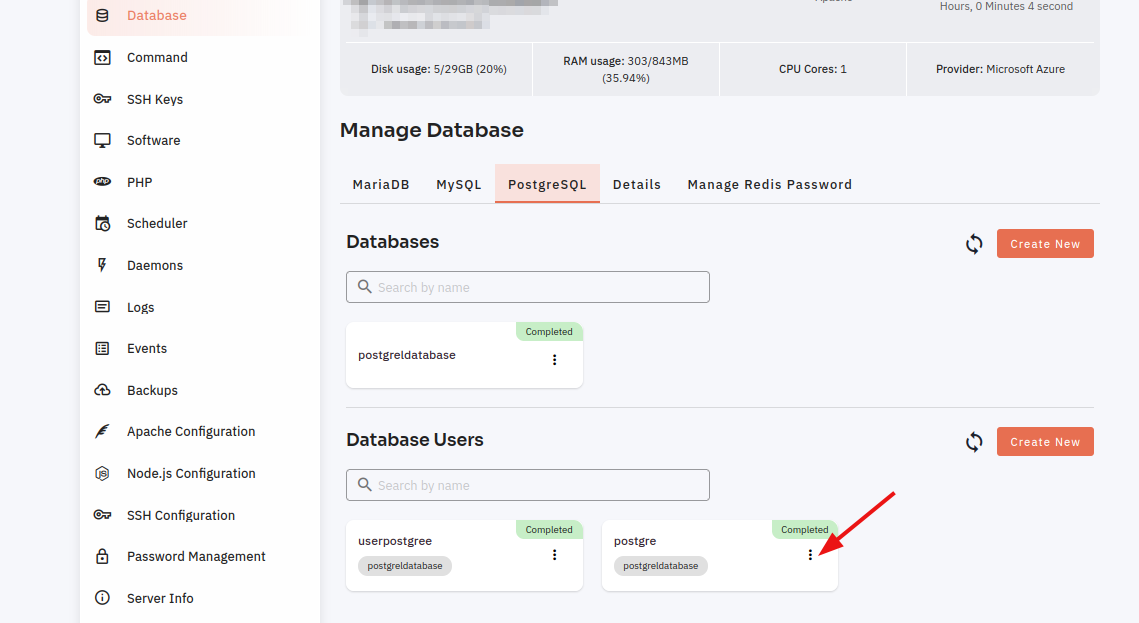The image size is (1139, 623).
Task: Click Completed badge on userpostgree card
Action: coord(549,530)
